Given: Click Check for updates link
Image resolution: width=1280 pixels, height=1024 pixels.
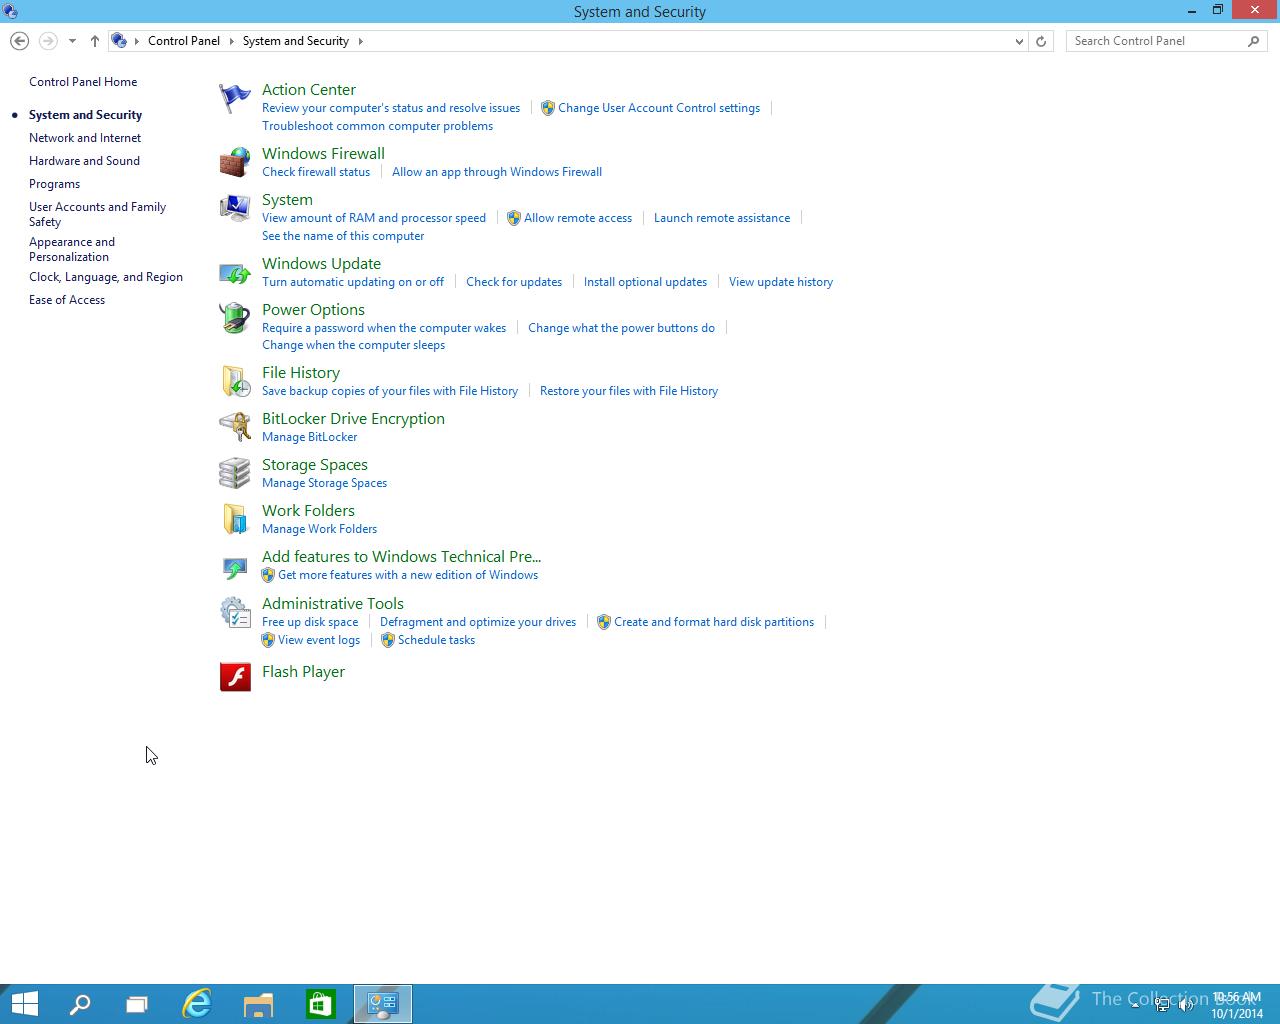Looking at the screenshot, I should (514, 282).
